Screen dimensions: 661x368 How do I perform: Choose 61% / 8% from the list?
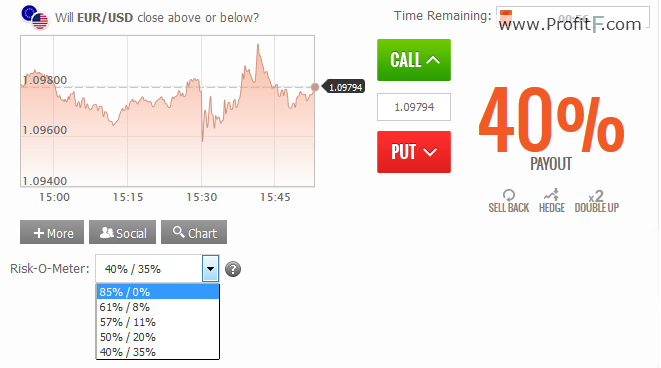pyautogui.click(x=158, y=307)
